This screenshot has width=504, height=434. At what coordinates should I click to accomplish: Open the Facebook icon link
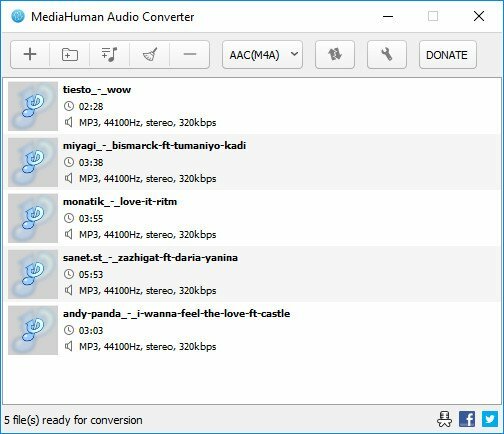467,419
